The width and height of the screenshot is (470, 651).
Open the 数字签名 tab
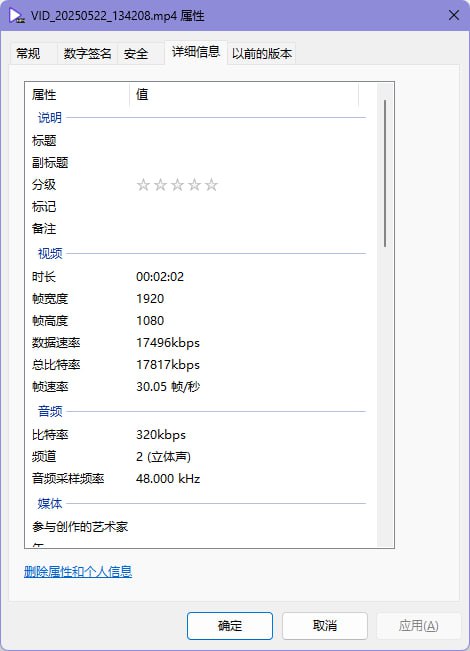tap(87, 54)
